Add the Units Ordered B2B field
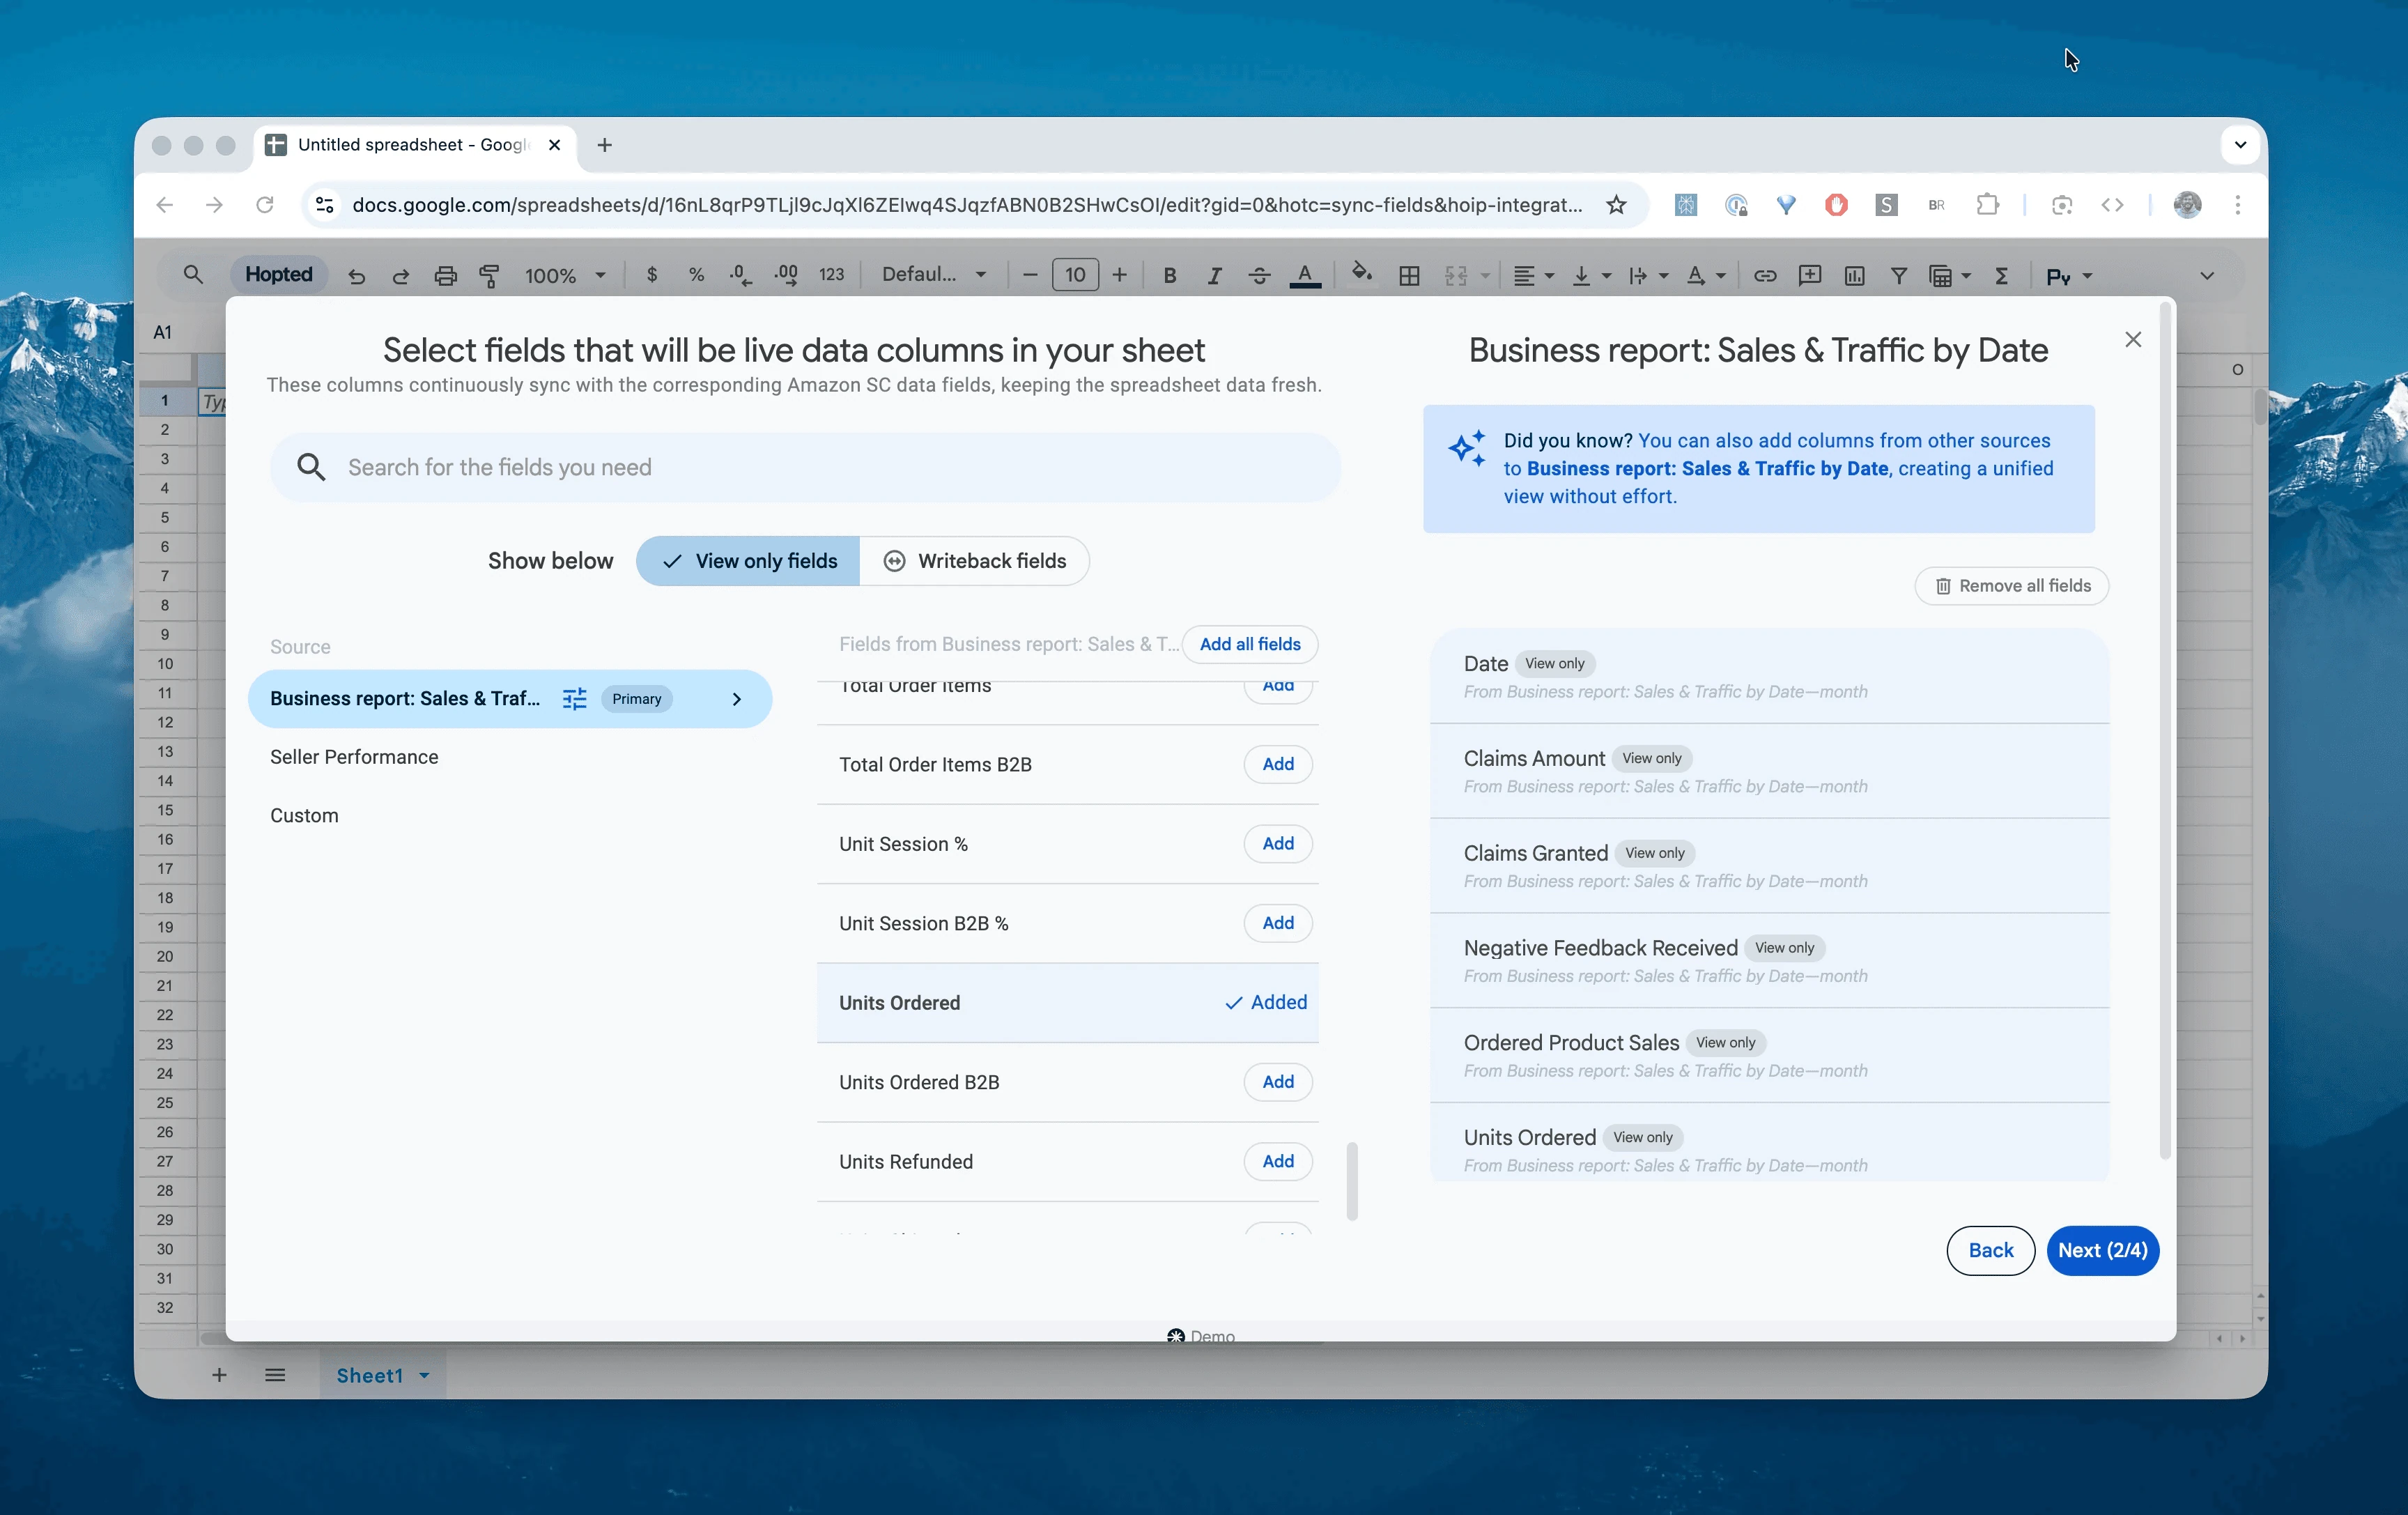This screenshot has height=1515, width=2408. (1278, 1082)
